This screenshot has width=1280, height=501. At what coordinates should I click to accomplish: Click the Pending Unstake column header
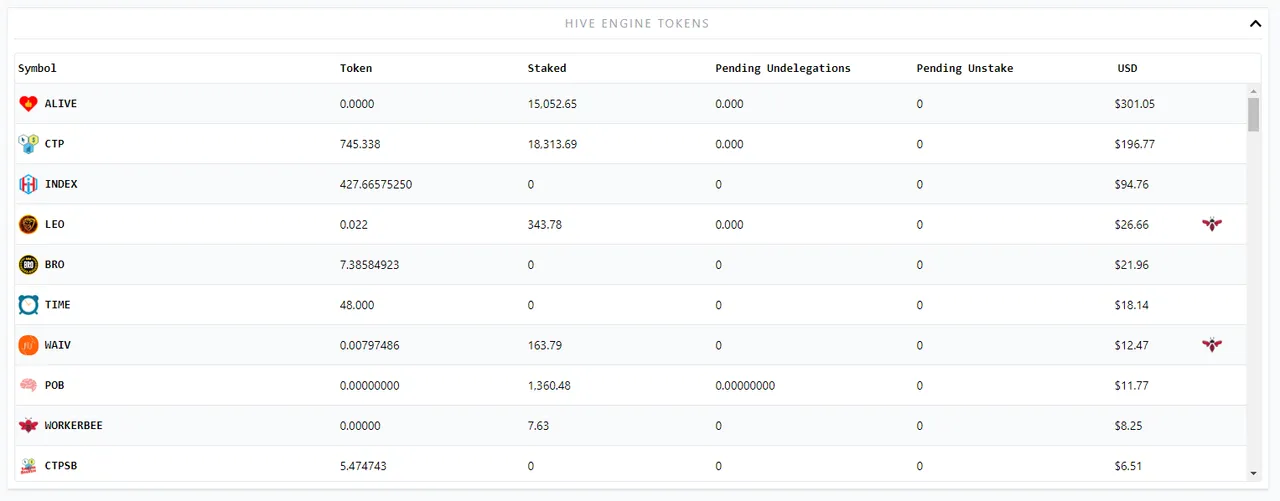[x=965, y=68]
